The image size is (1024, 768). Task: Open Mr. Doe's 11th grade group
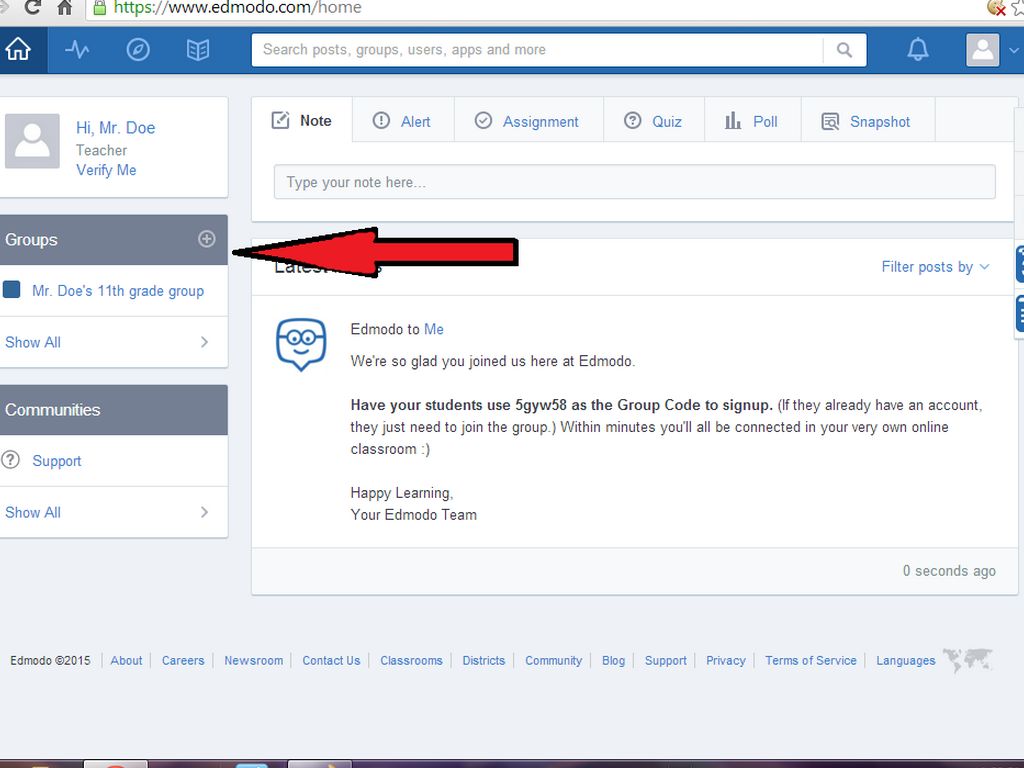pos(118,291)
